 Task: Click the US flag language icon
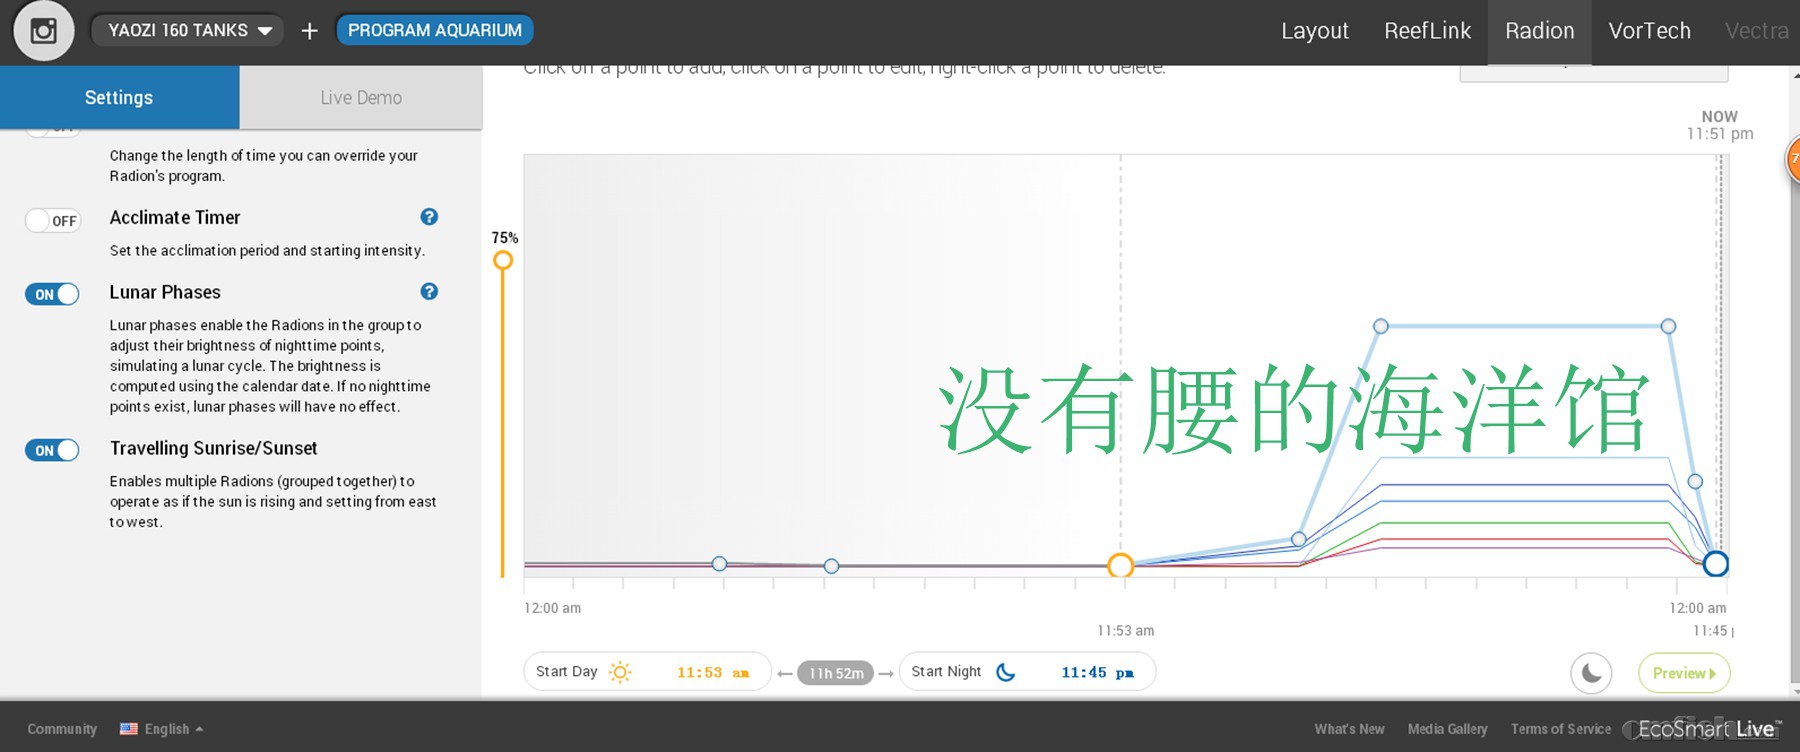tap(129, 729)
